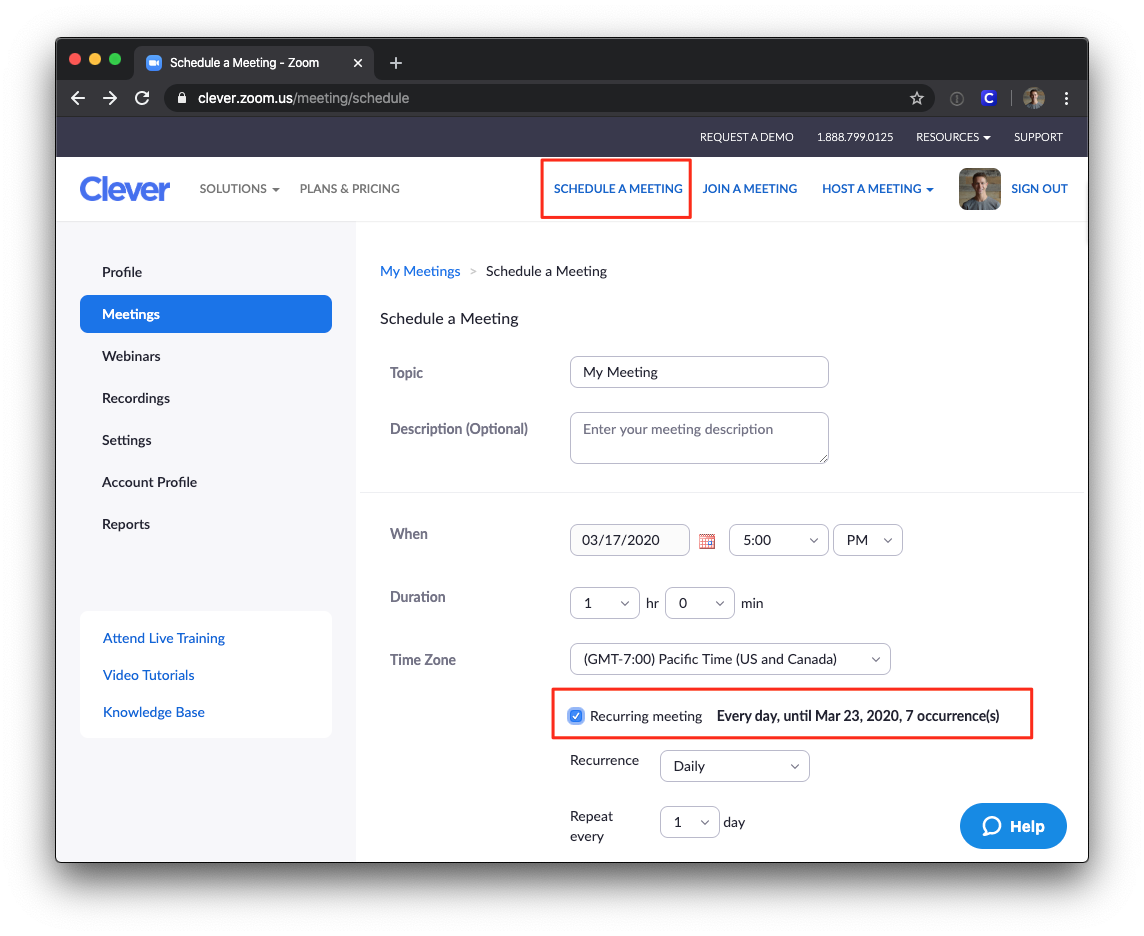The height and width of the screenshot is (936, 1144).
Task: Open a new browser tab
Action: [x=396, y=63]
